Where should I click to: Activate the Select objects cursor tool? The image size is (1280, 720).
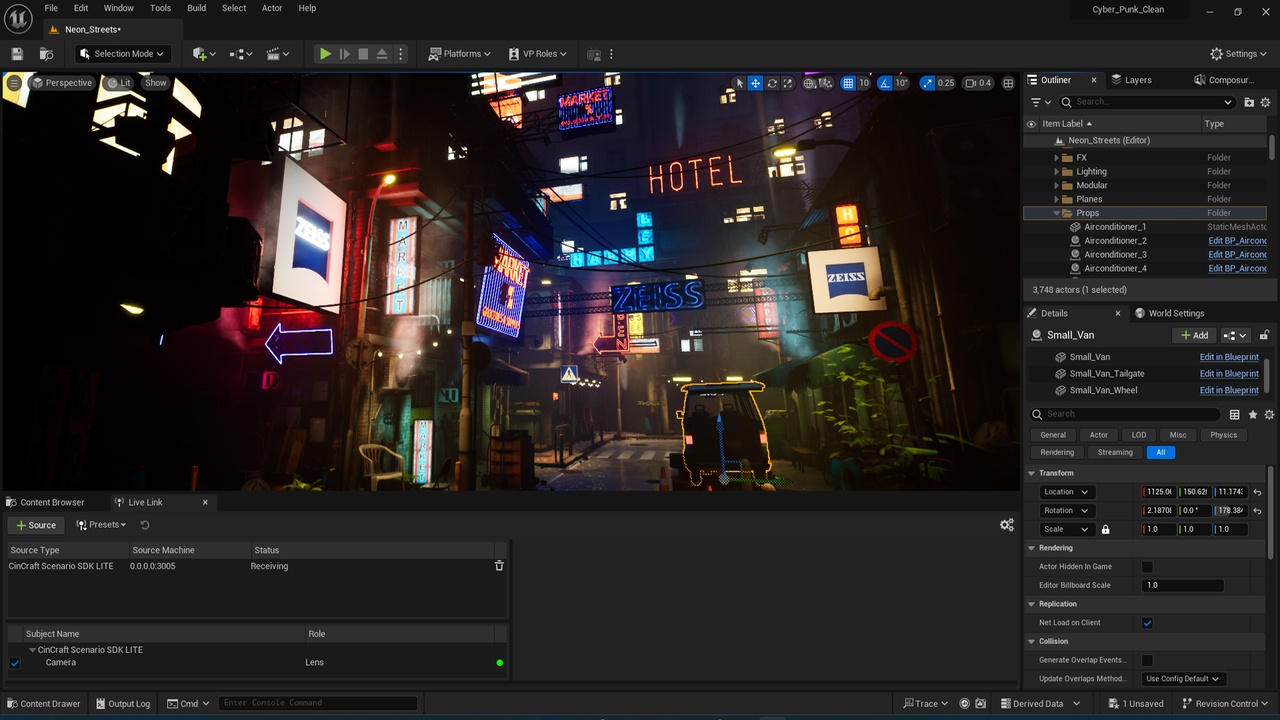(739, 83)
